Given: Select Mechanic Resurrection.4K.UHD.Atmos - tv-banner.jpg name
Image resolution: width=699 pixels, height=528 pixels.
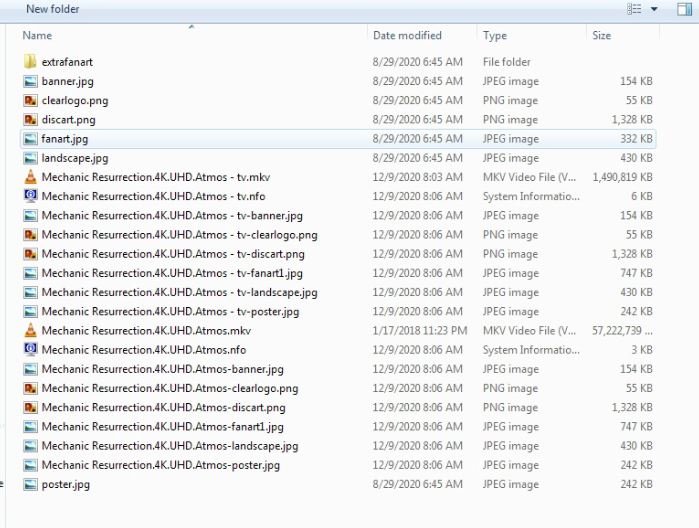Looking at the screenshot, I should point(172,216).
